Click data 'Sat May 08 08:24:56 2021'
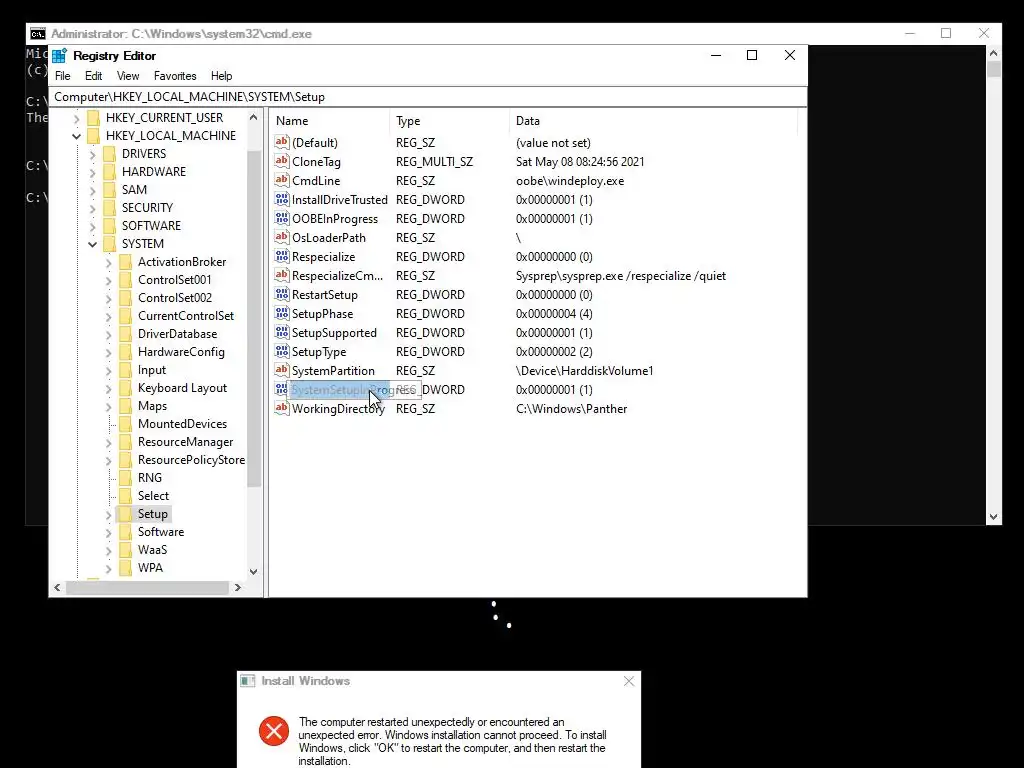Image resolution: width=1024 pixels, height=768 pixels. tap(580, 162)
